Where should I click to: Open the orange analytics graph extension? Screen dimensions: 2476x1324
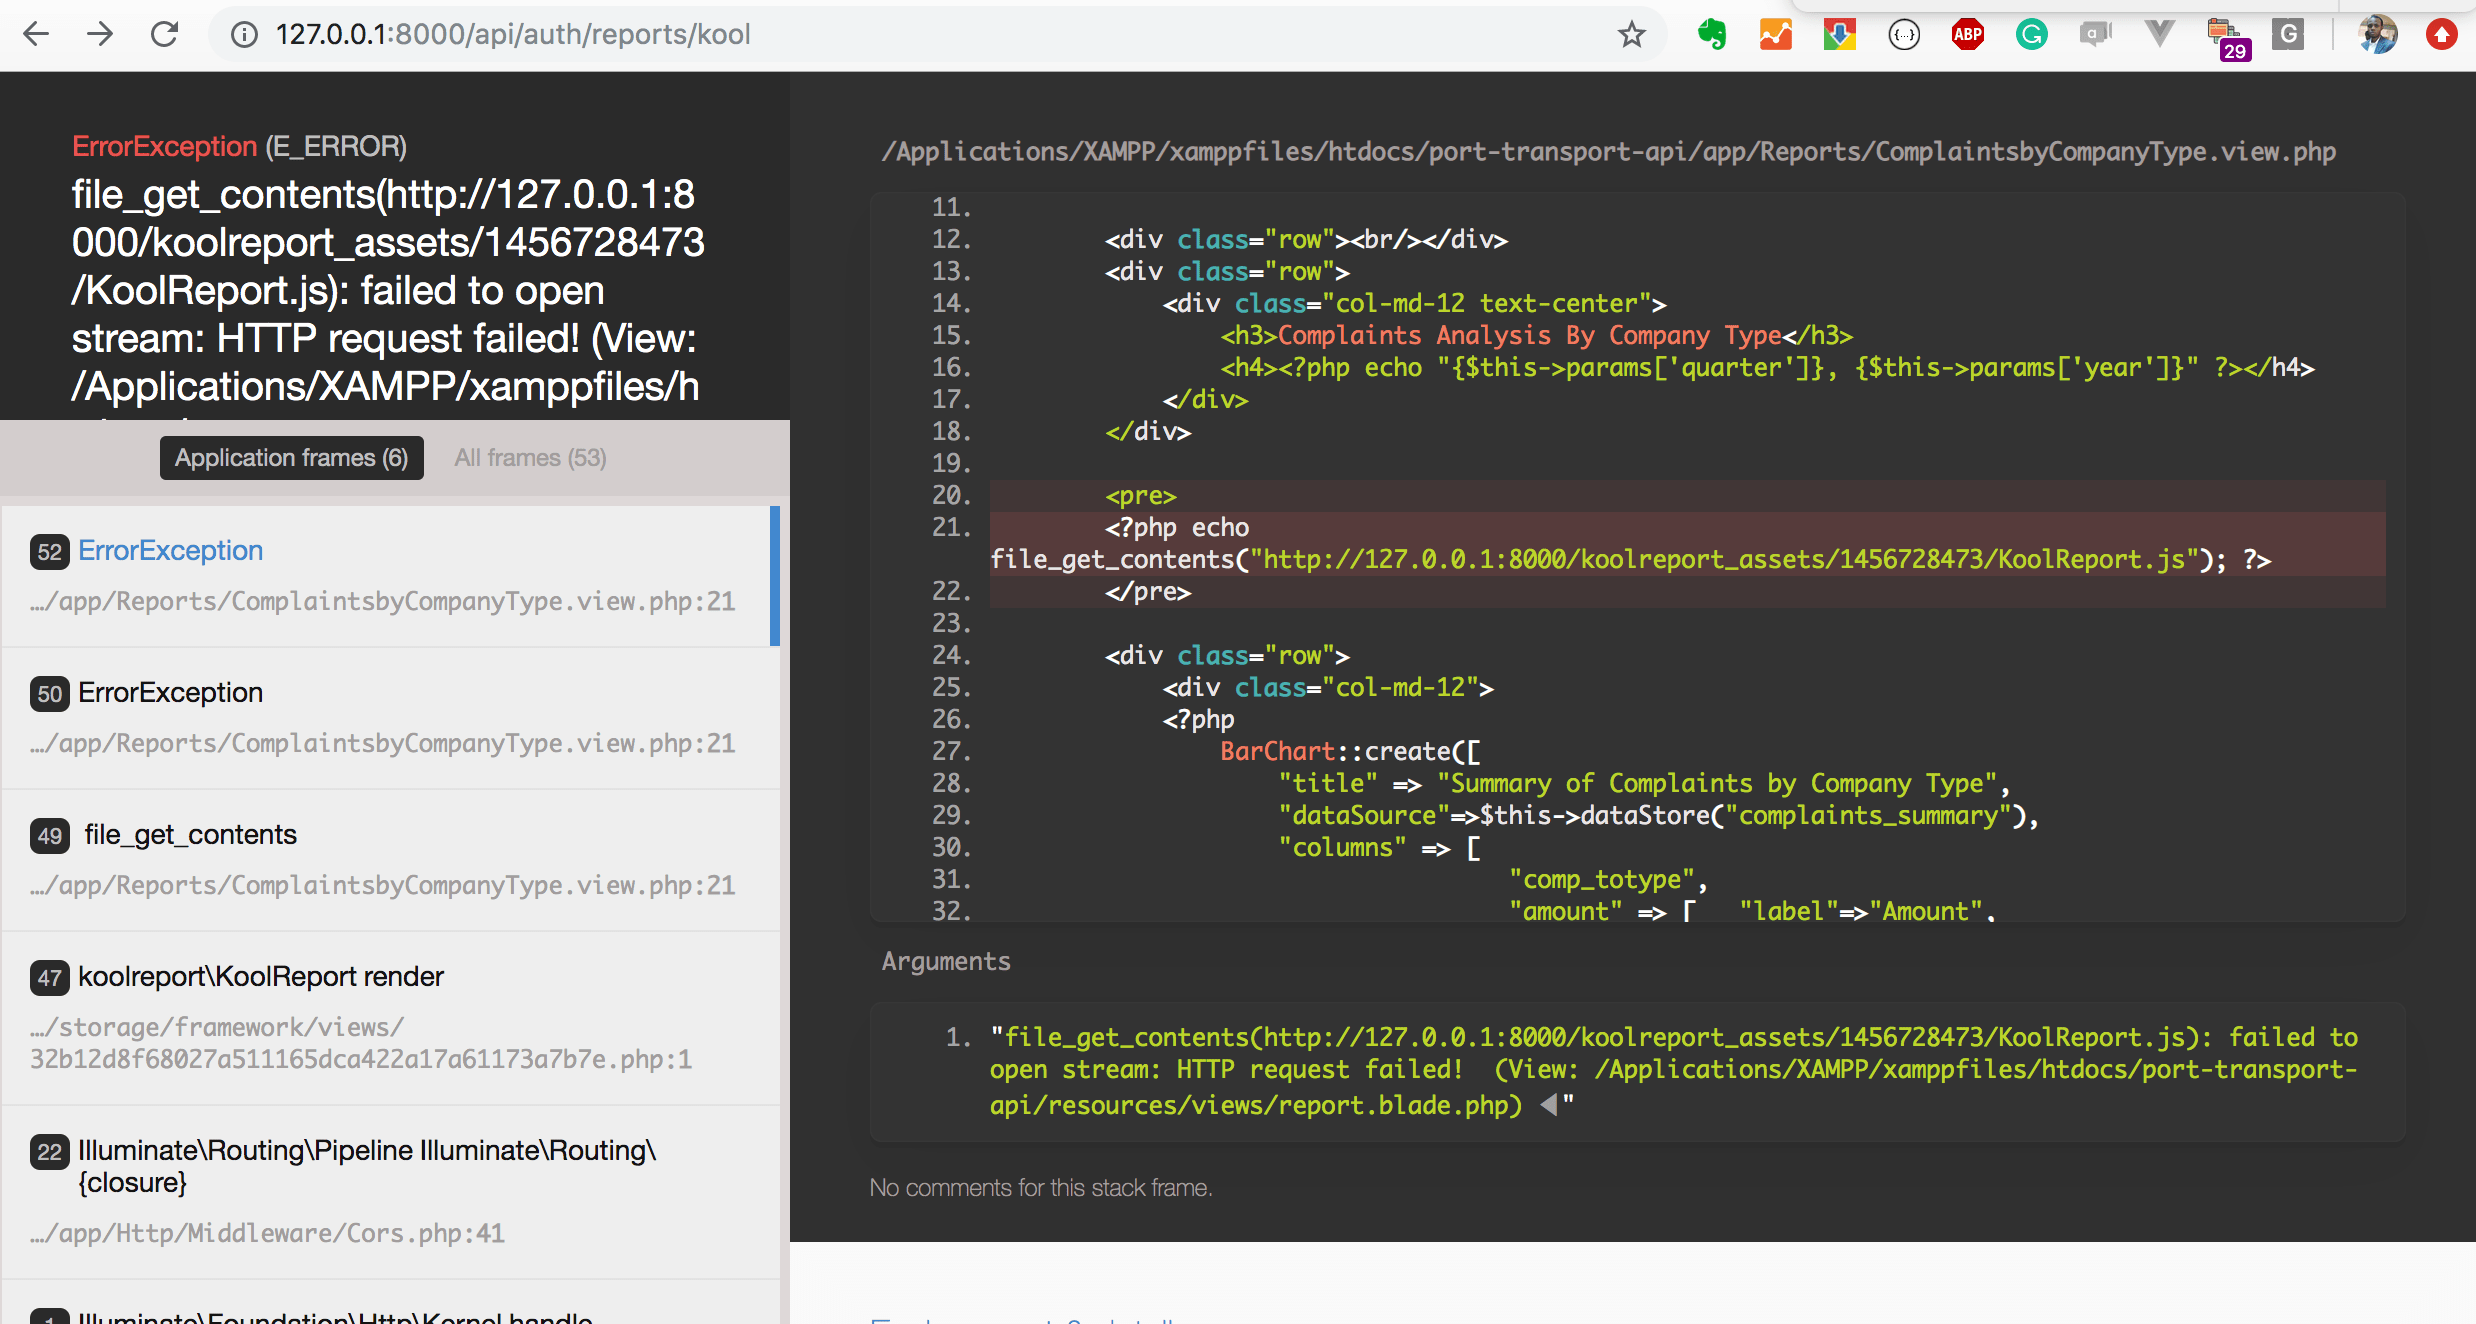(1776, 35)
